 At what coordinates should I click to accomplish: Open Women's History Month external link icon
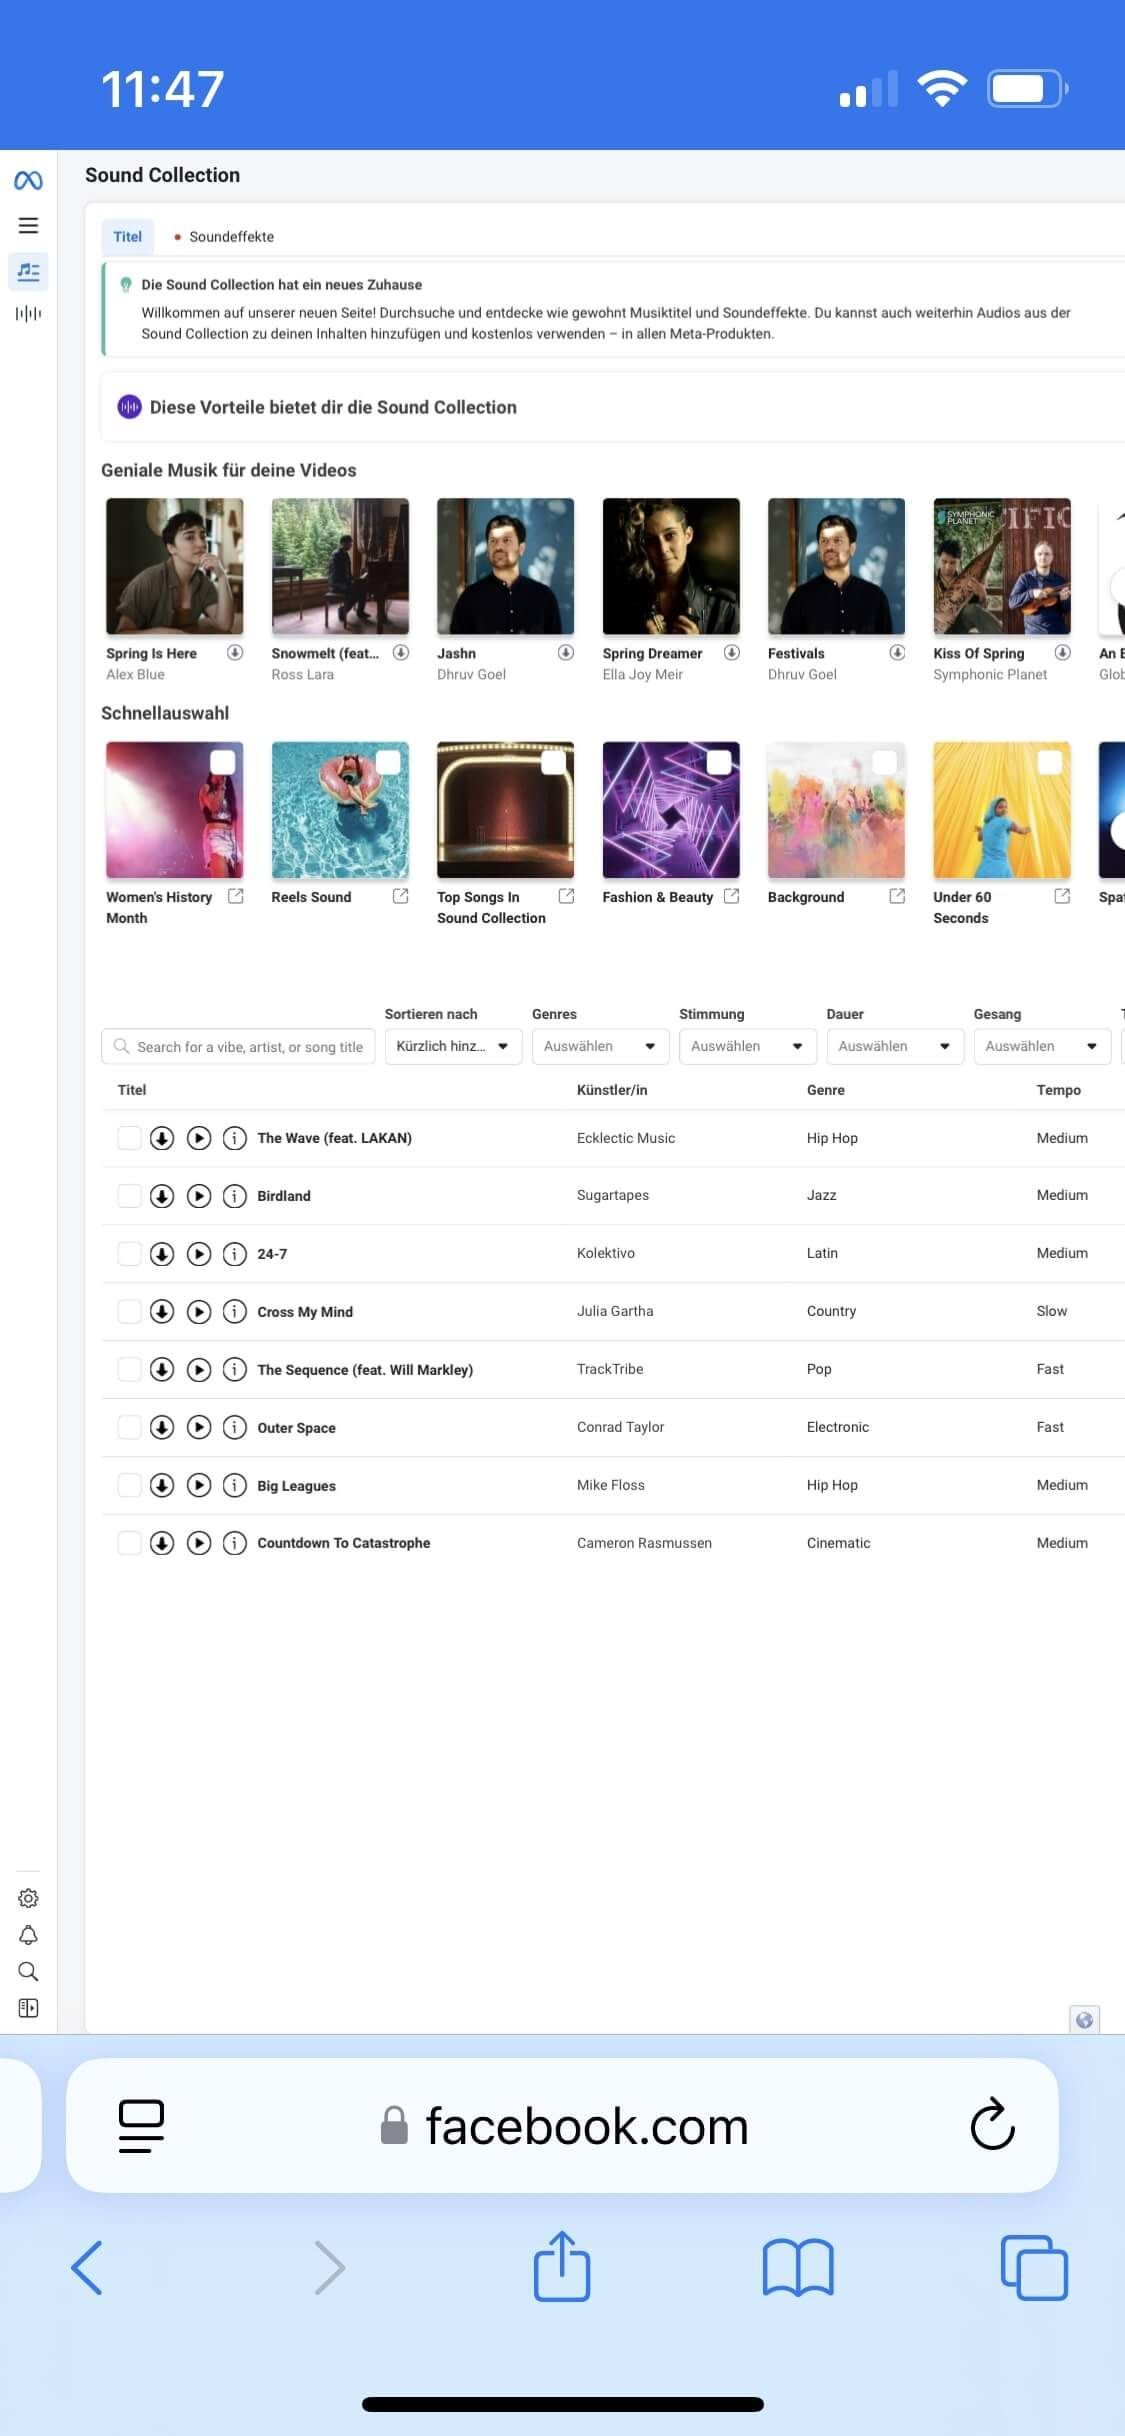(235, 896)
